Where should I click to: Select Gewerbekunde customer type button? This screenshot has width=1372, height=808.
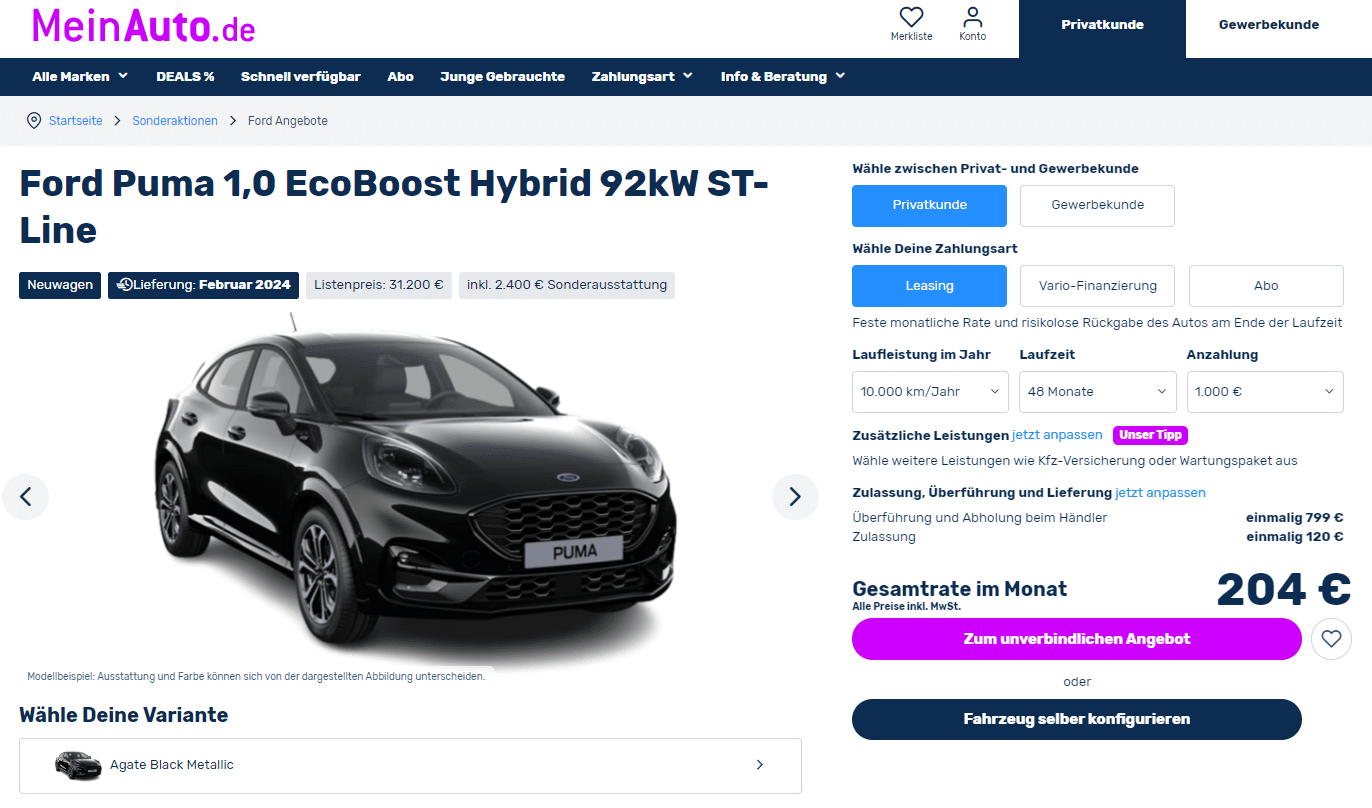point(1097,205)
